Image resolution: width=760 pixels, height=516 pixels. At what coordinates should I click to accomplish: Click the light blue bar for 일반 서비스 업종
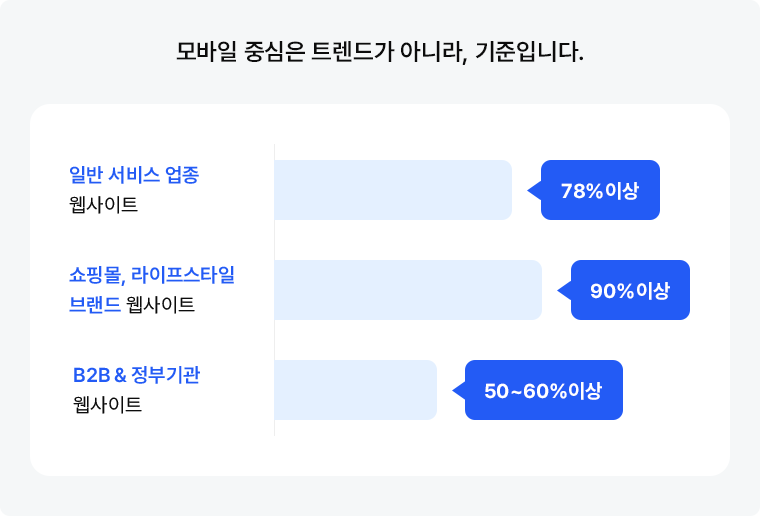392,190
